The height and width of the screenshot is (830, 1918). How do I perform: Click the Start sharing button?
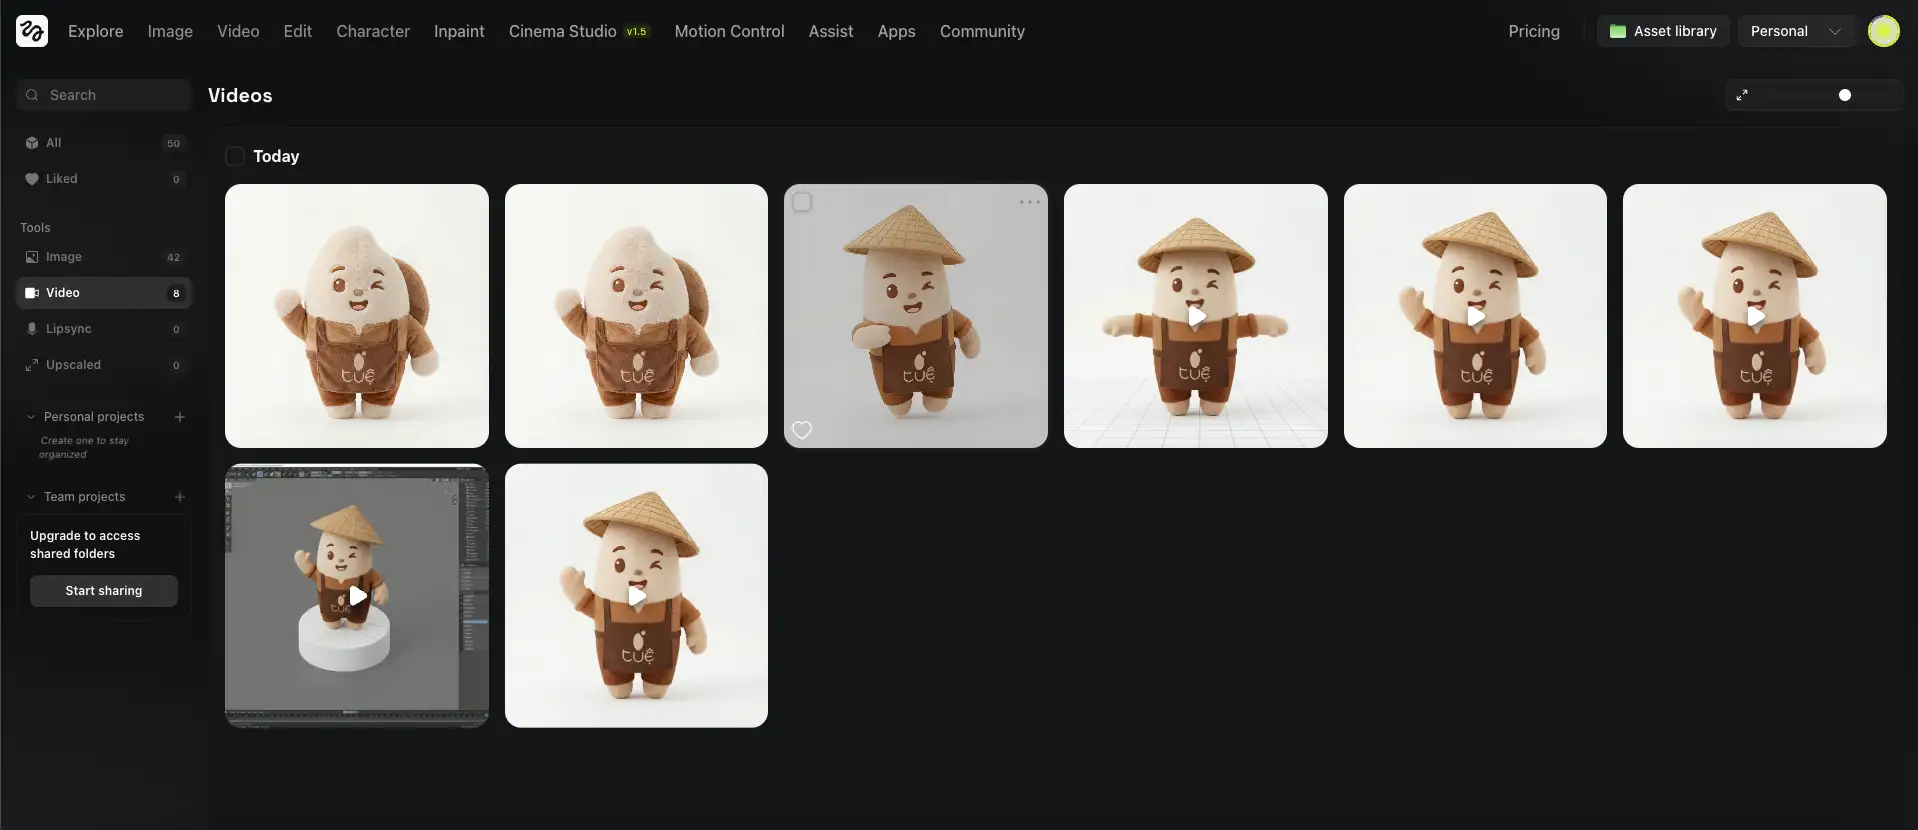[104, 591]
